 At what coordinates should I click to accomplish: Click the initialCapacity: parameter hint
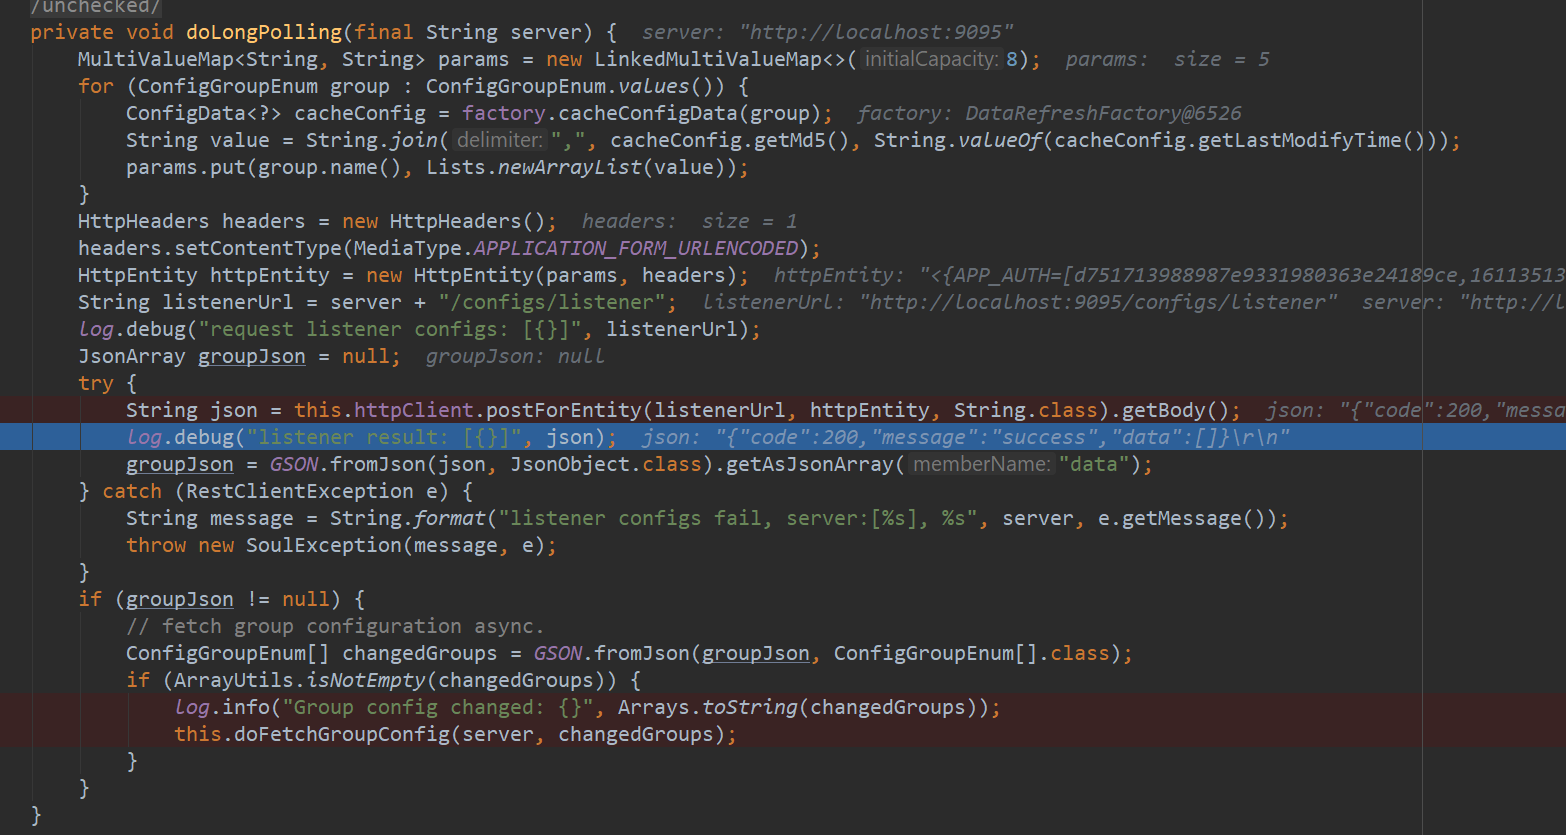tap(931, 59)
